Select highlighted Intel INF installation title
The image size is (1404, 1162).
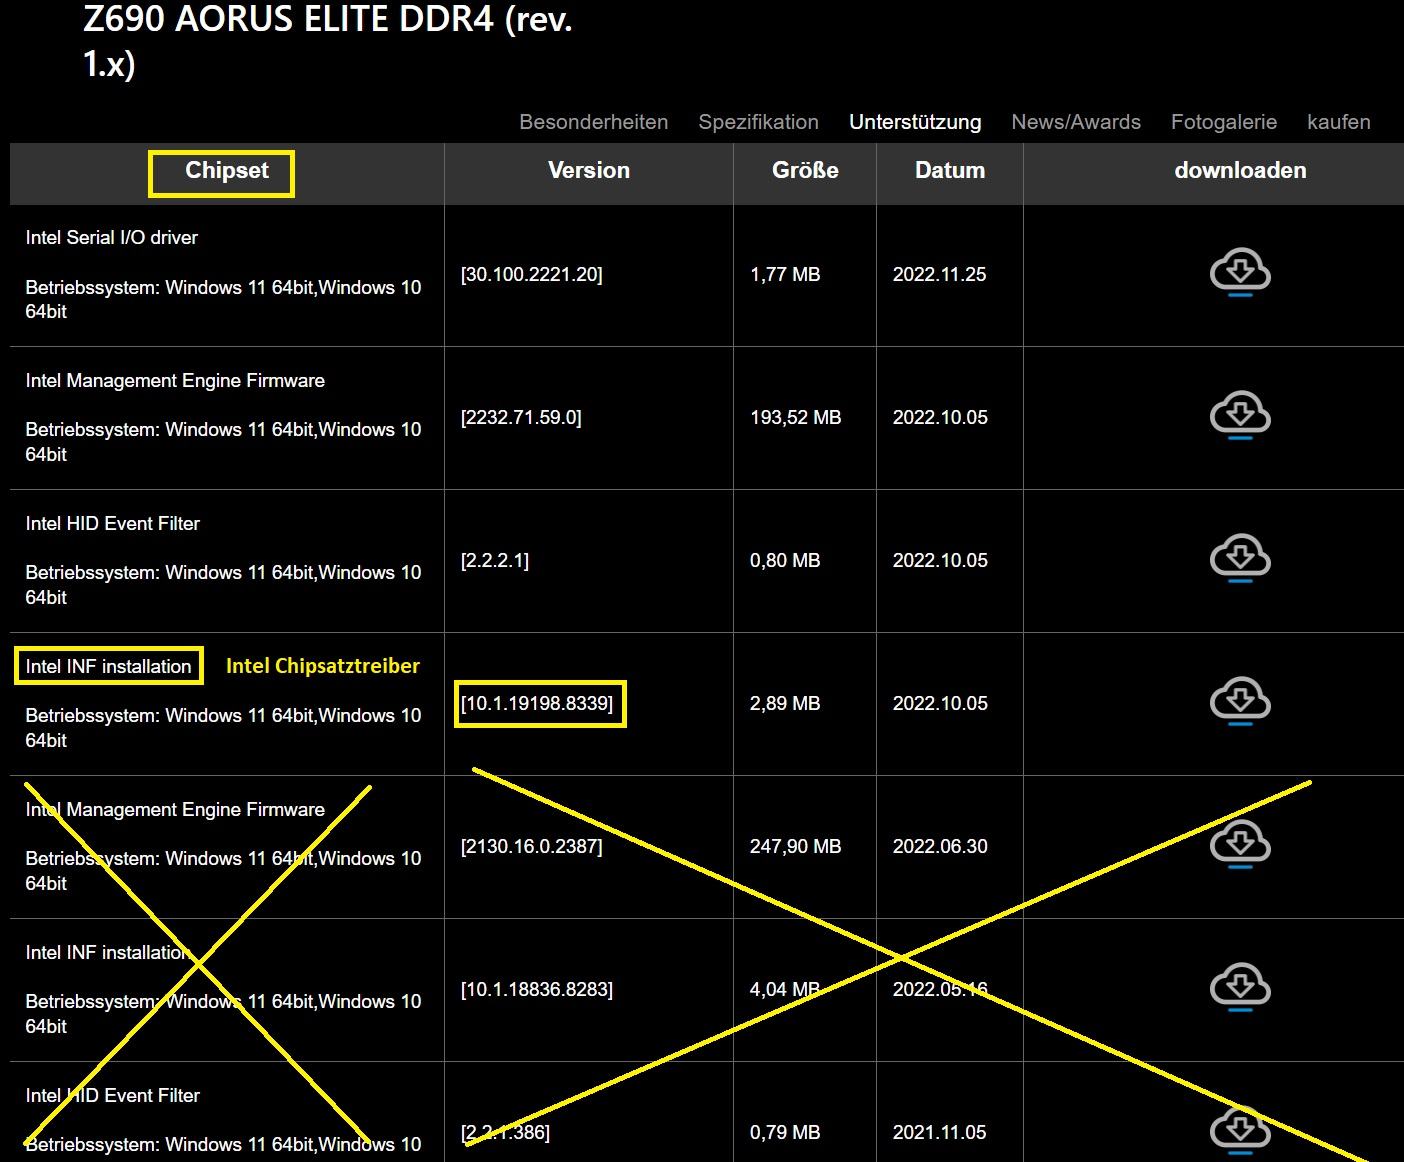tap(108, 666)
